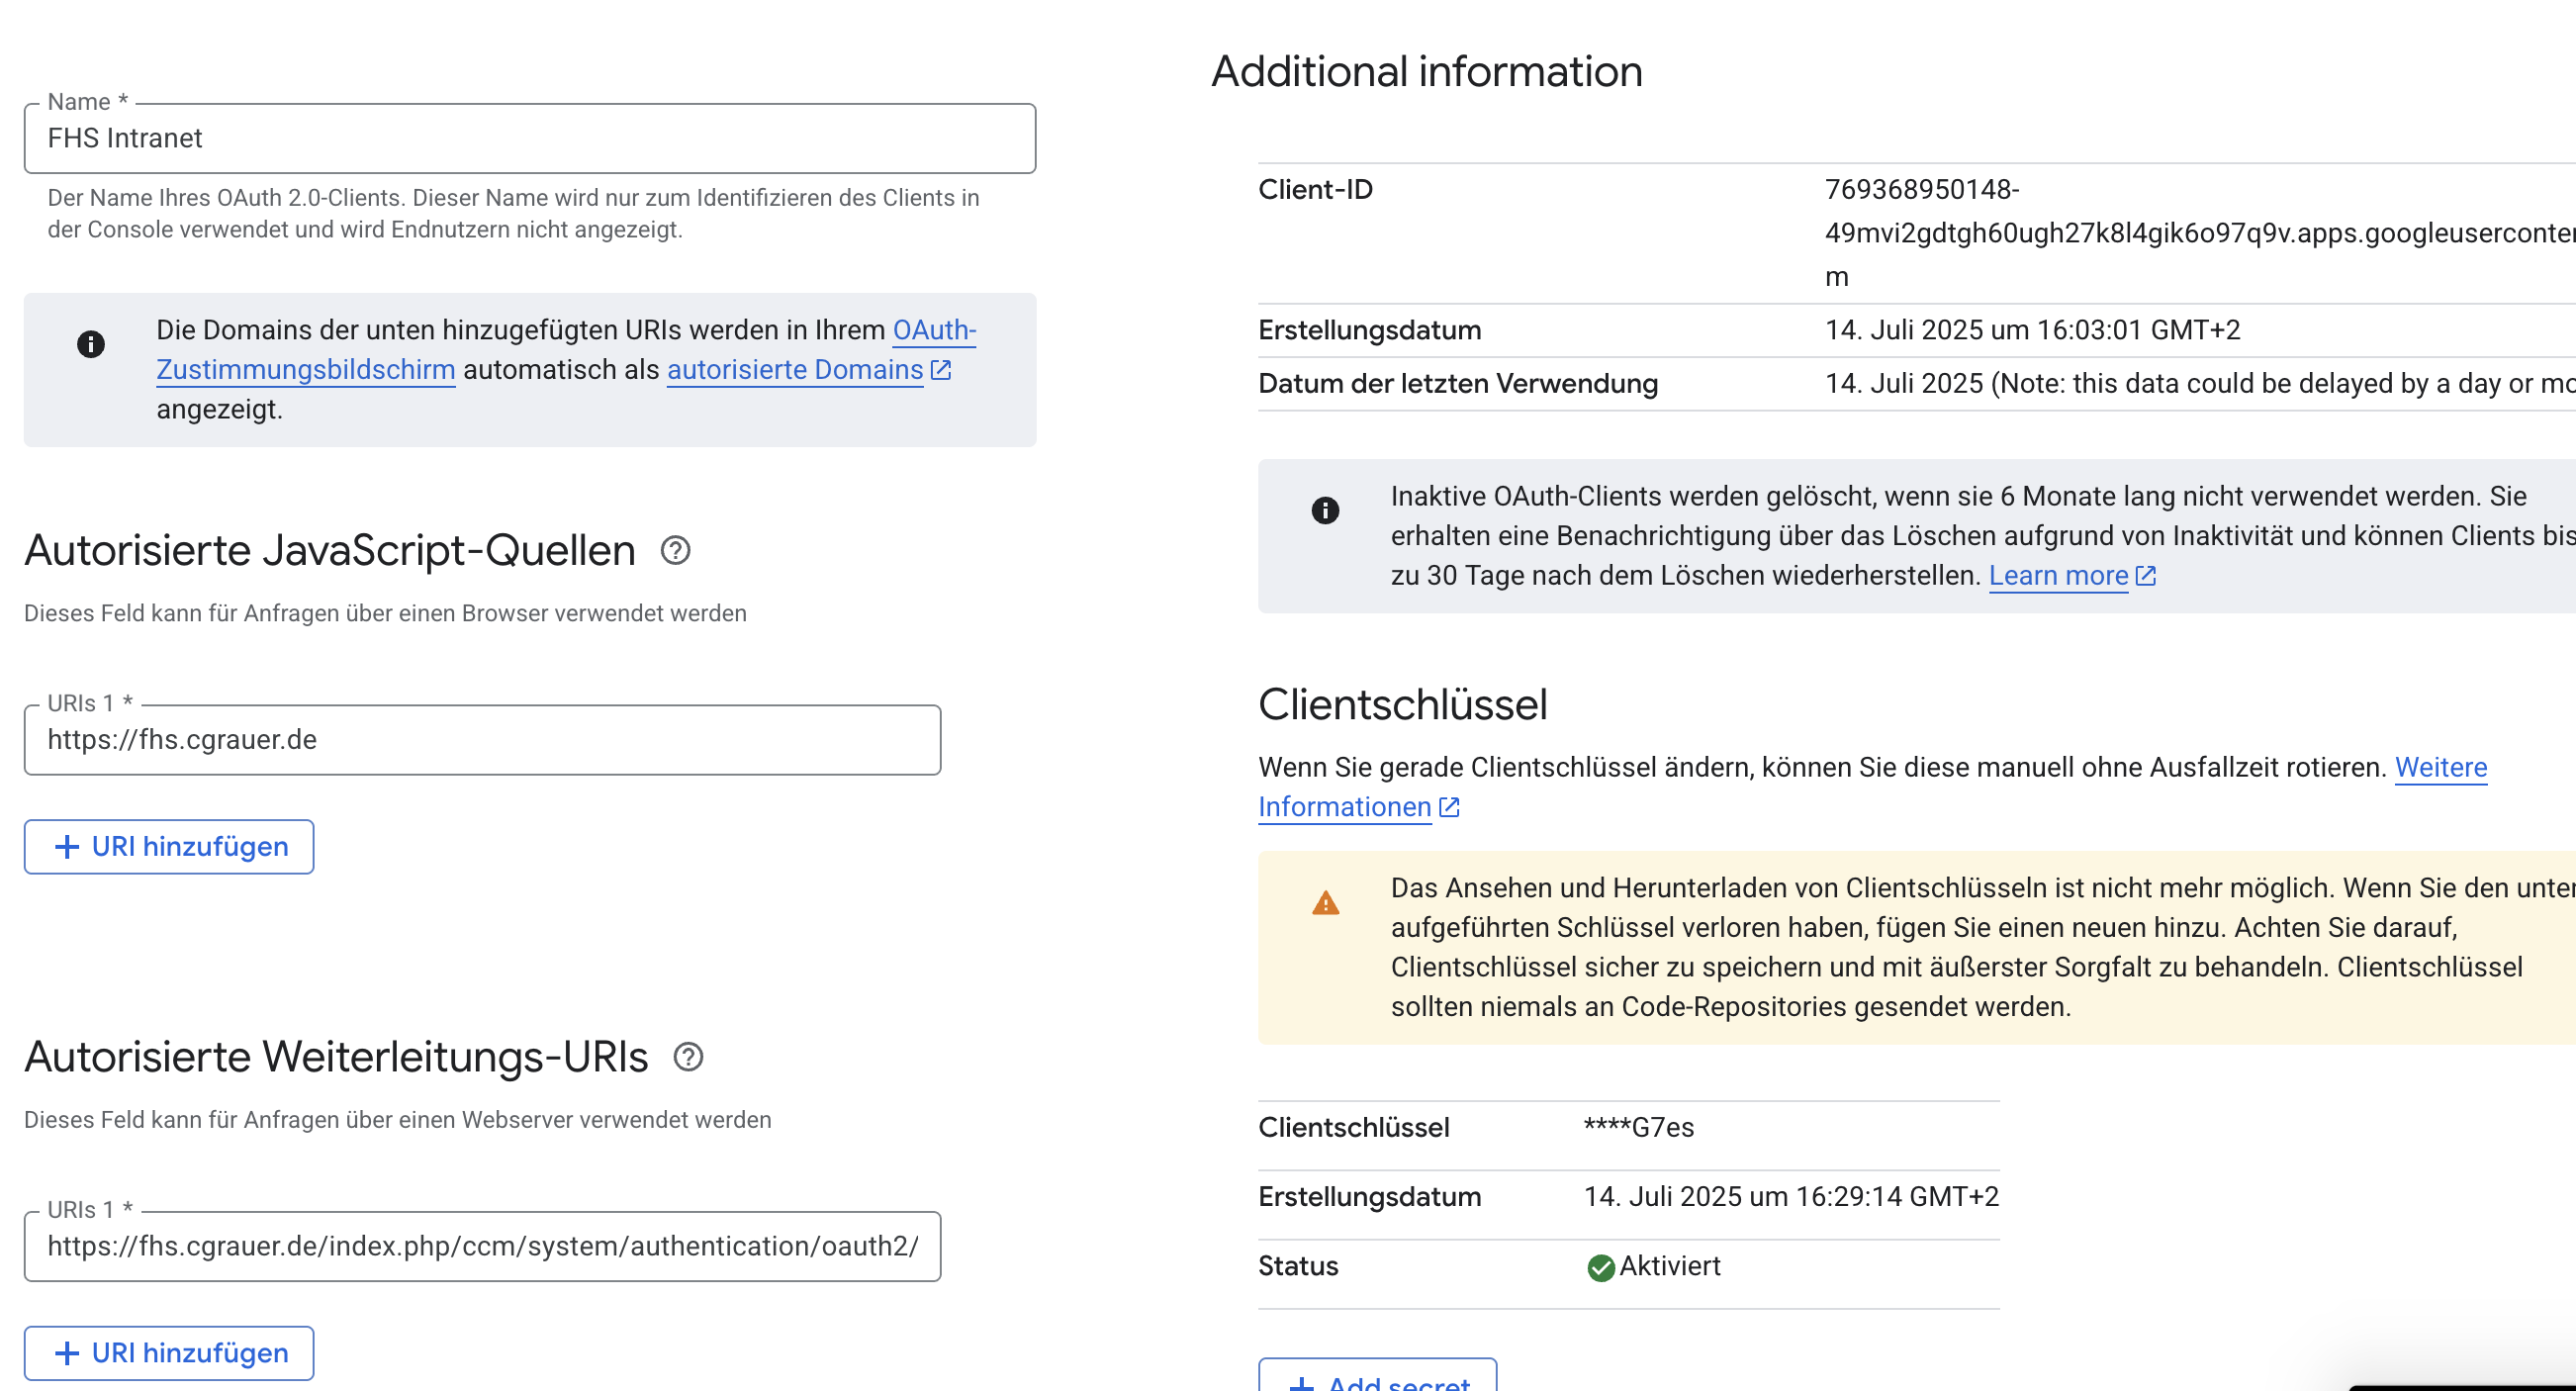Click external-link icon after autorisierte Domains
The width and height of the screenshot is (2576, 1391).
click(941, 370)
